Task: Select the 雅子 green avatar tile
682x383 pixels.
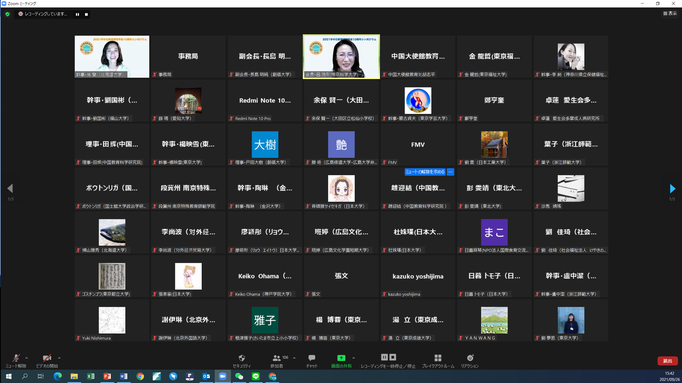Action: pyautogui.click(x=265, y=320)
